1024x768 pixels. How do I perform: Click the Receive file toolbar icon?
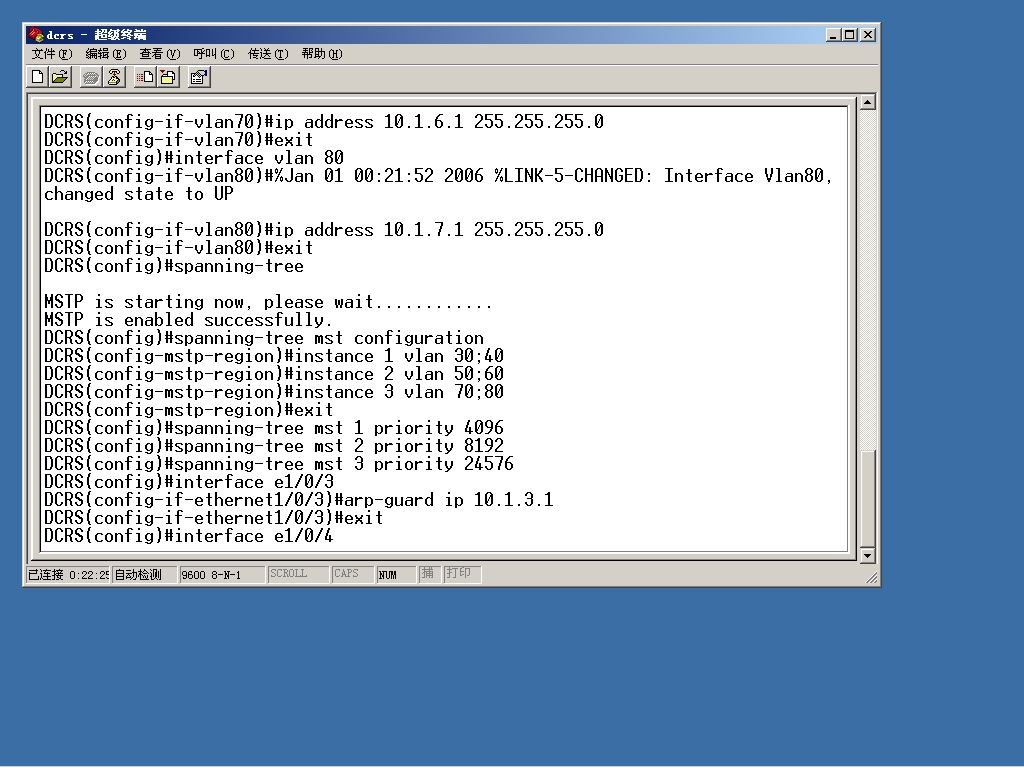tap(168, 77)
